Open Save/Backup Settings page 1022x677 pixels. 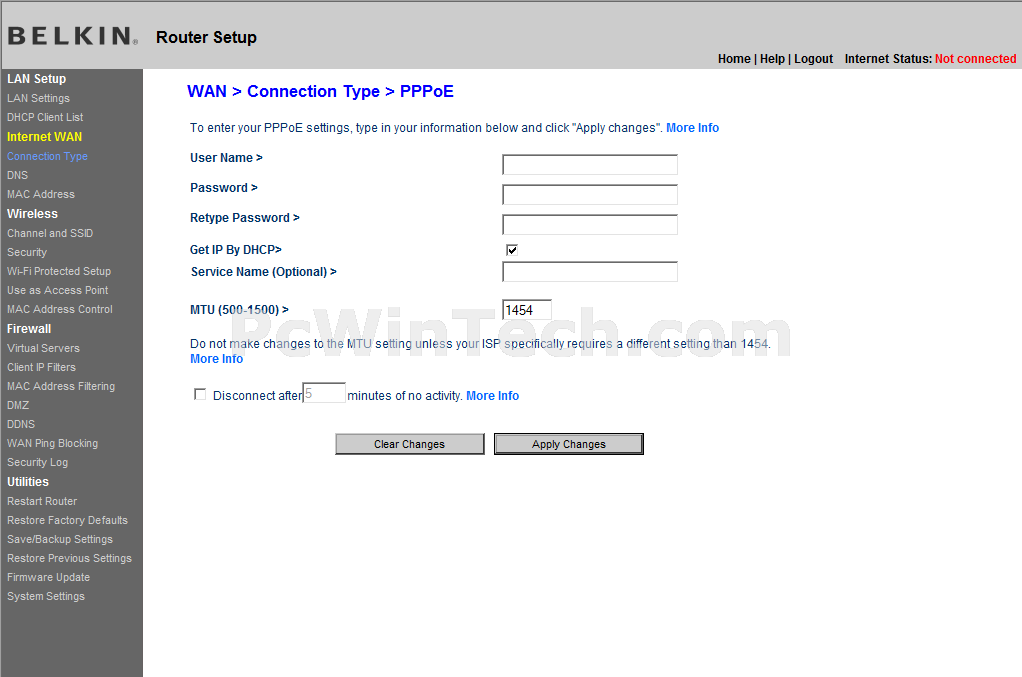point(60,539)
